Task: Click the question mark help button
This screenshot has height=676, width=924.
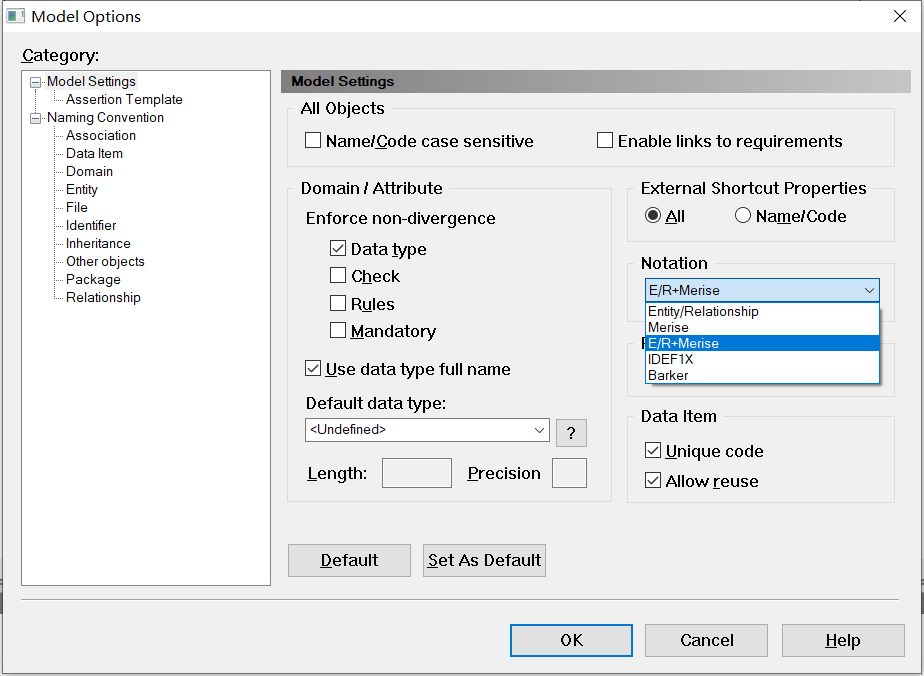Action: [x=570, y=432]
